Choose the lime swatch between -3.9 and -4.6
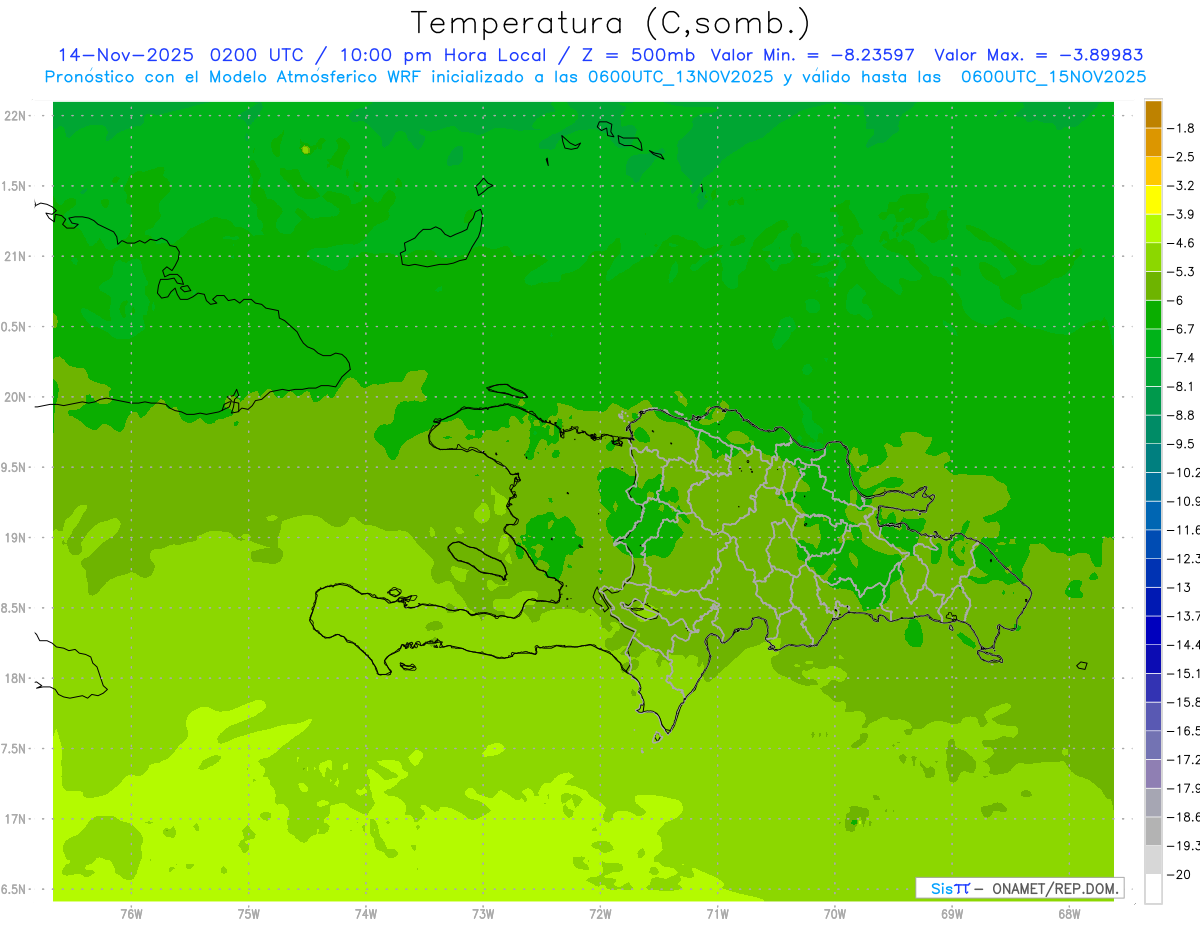1200x927 pixels. point(1153,228)
